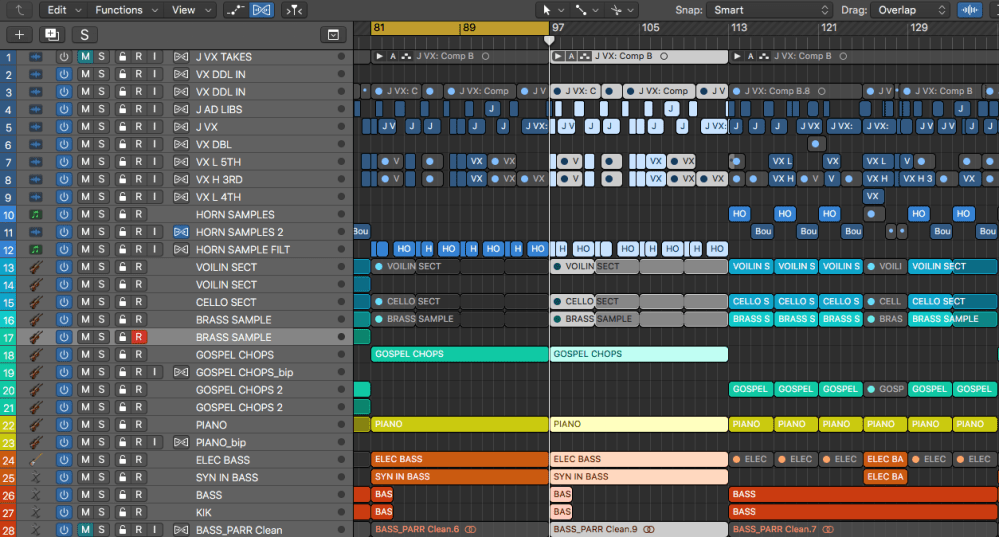
Task: Click the add new track plus button
Action: pyautogui.click(x=20, y=35)
